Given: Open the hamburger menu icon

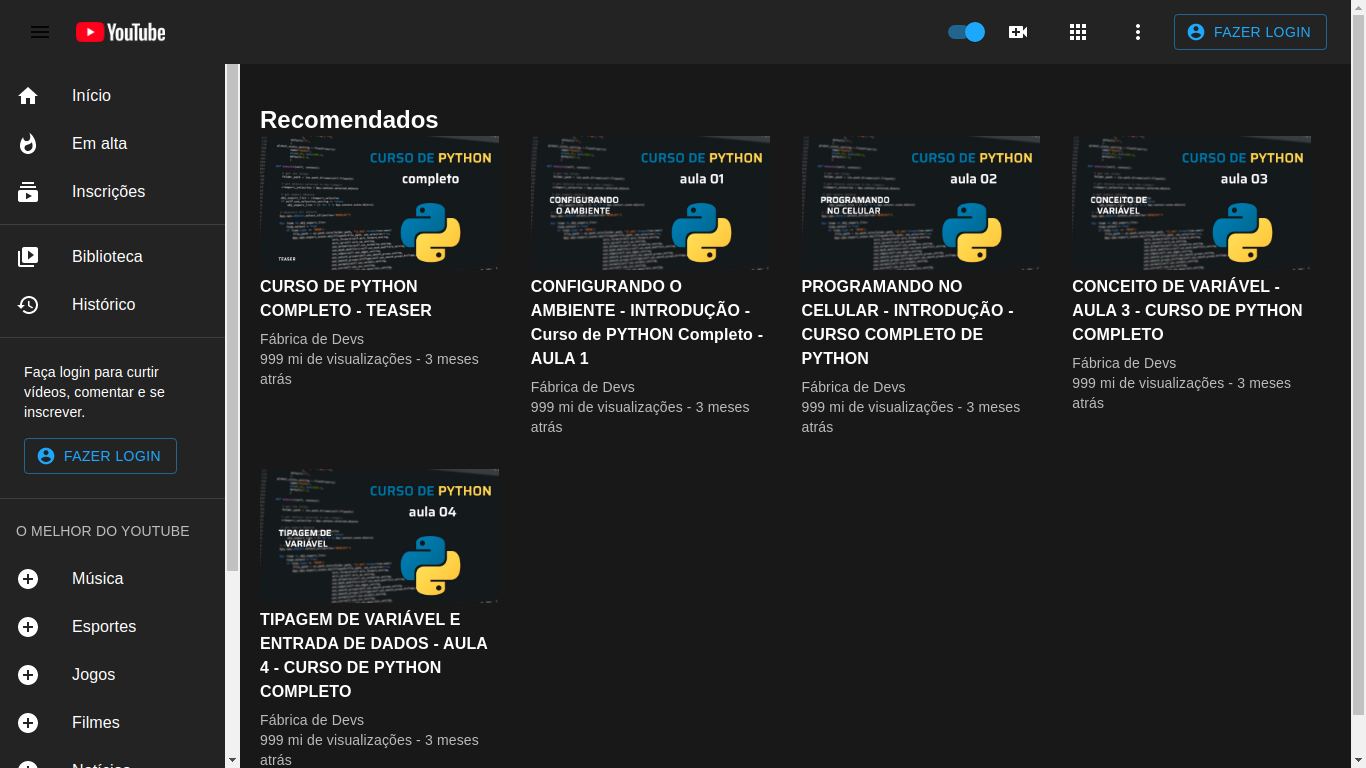Looking at the screenshot, I should (x=40, y=32).
